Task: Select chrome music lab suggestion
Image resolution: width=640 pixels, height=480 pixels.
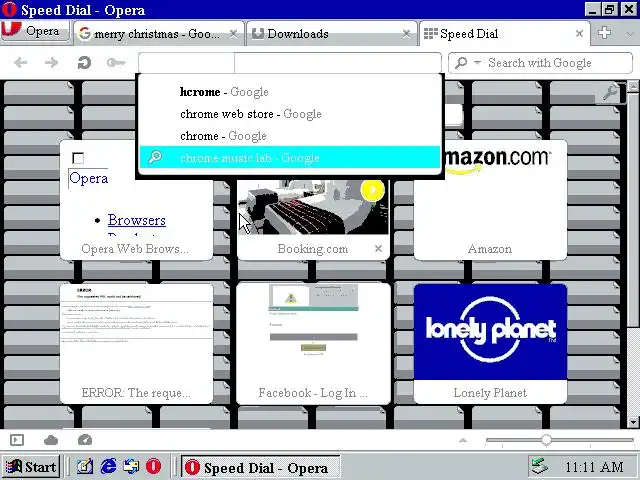Action: coord(290,158)
